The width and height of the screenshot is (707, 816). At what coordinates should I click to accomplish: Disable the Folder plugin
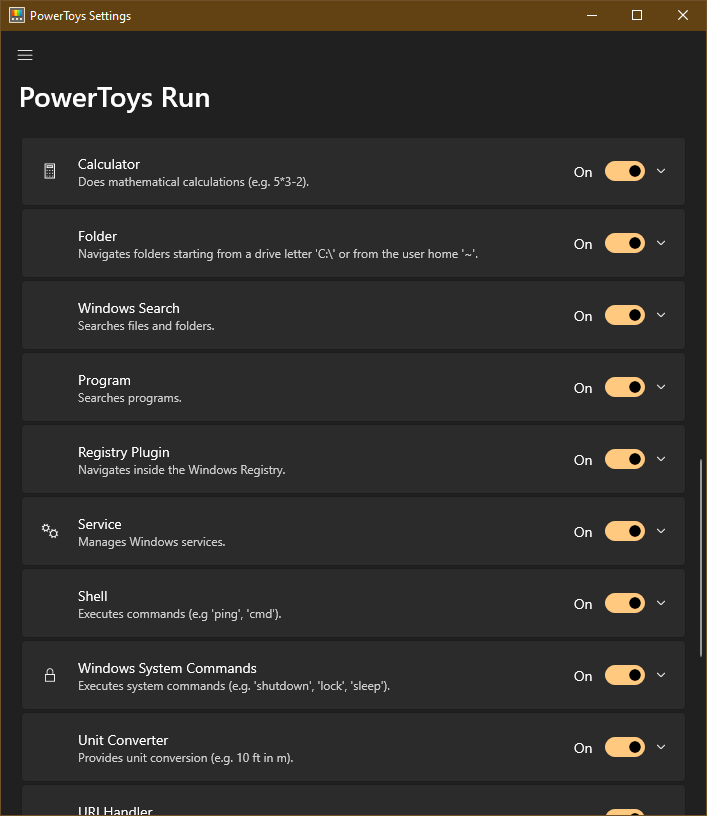[624, 243]
